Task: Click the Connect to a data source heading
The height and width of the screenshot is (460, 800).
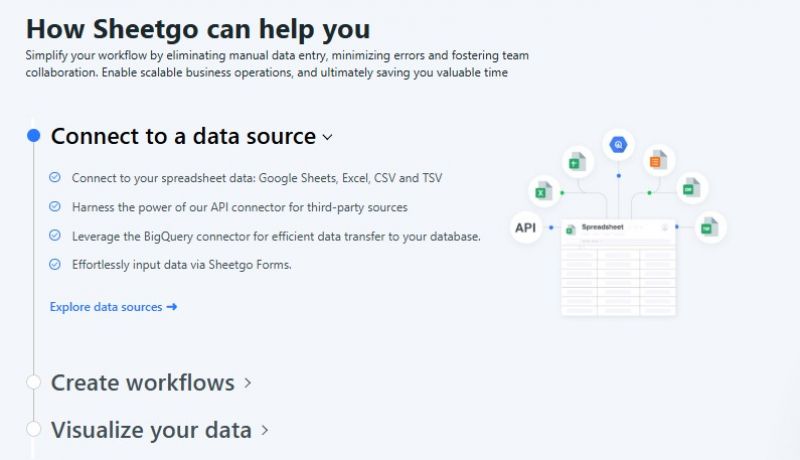Action: click(x=184, y=136)
